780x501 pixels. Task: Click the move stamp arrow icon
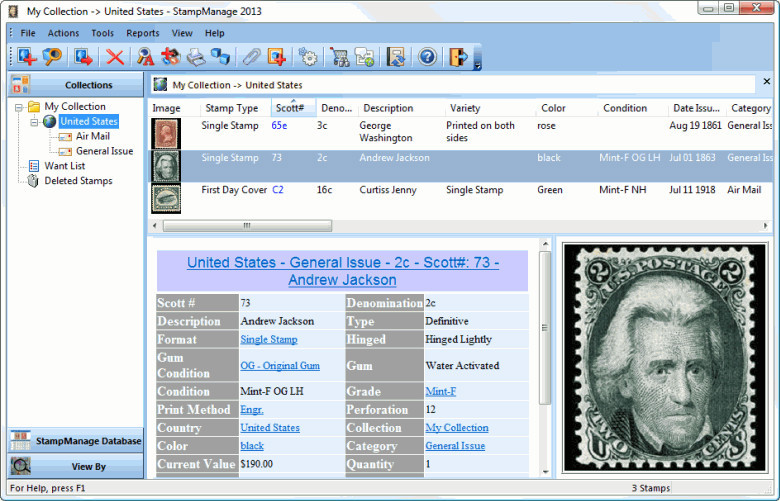coord(83,57)
